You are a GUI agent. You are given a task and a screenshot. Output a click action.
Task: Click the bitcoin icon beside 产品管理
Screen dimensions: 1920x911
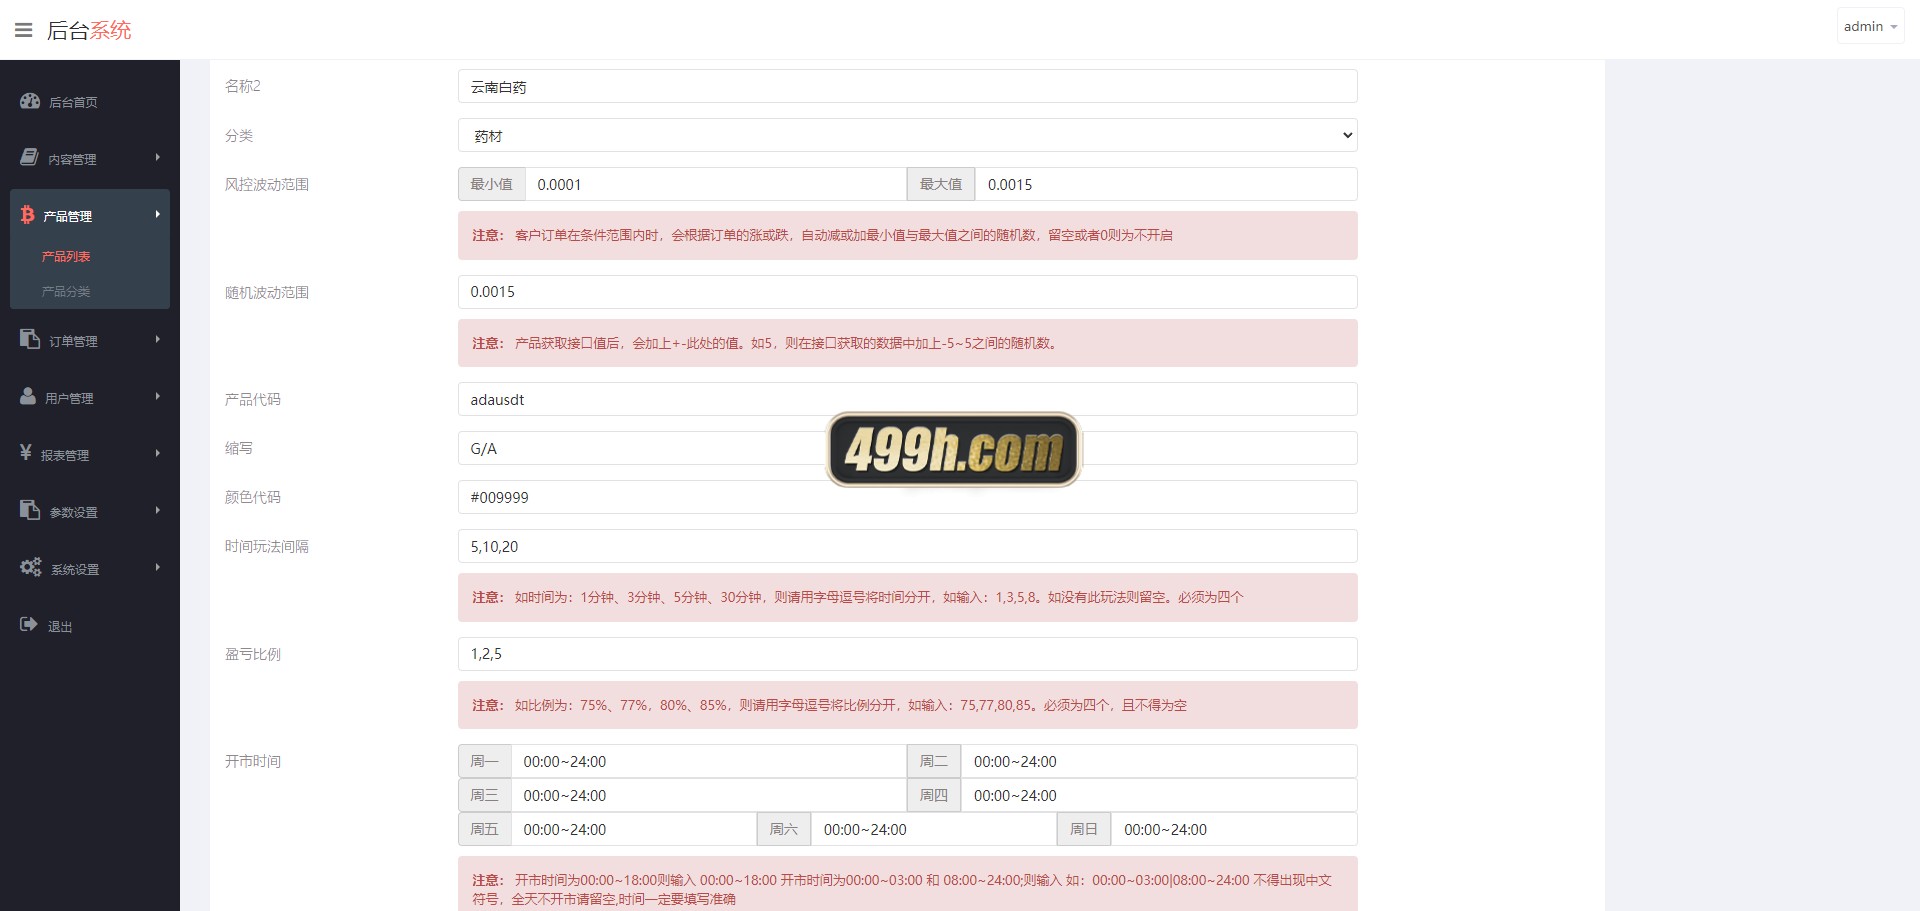(27, 215)
